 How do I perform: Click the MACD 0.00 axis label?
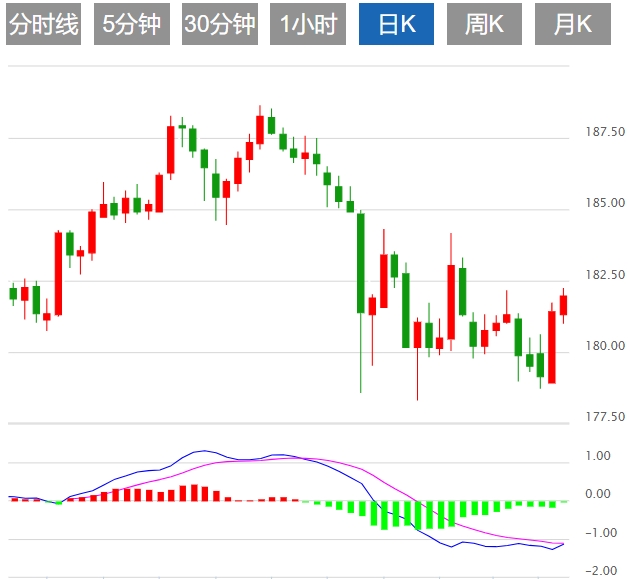[598, 493]
